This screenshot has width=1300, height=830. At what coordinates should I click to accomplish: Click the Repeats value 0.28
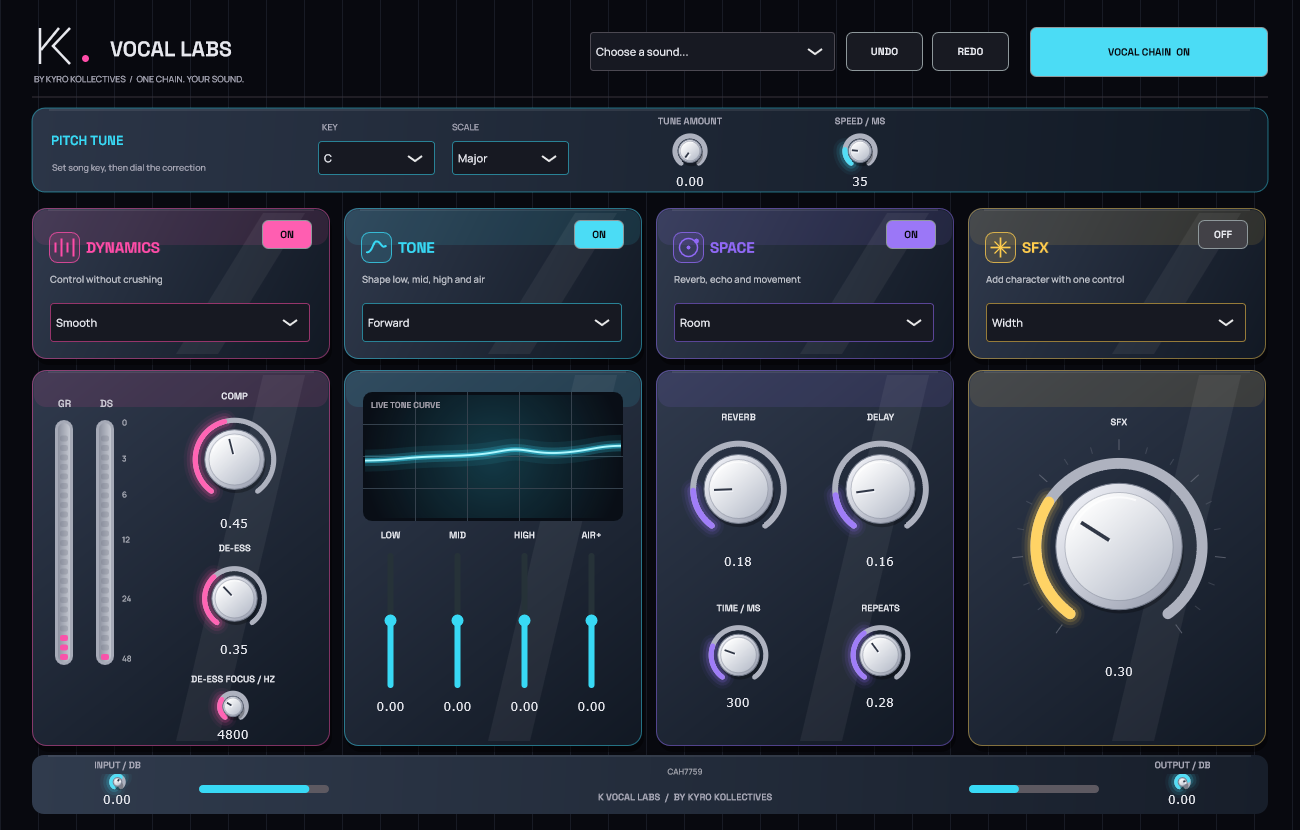(x=880, y=703)
